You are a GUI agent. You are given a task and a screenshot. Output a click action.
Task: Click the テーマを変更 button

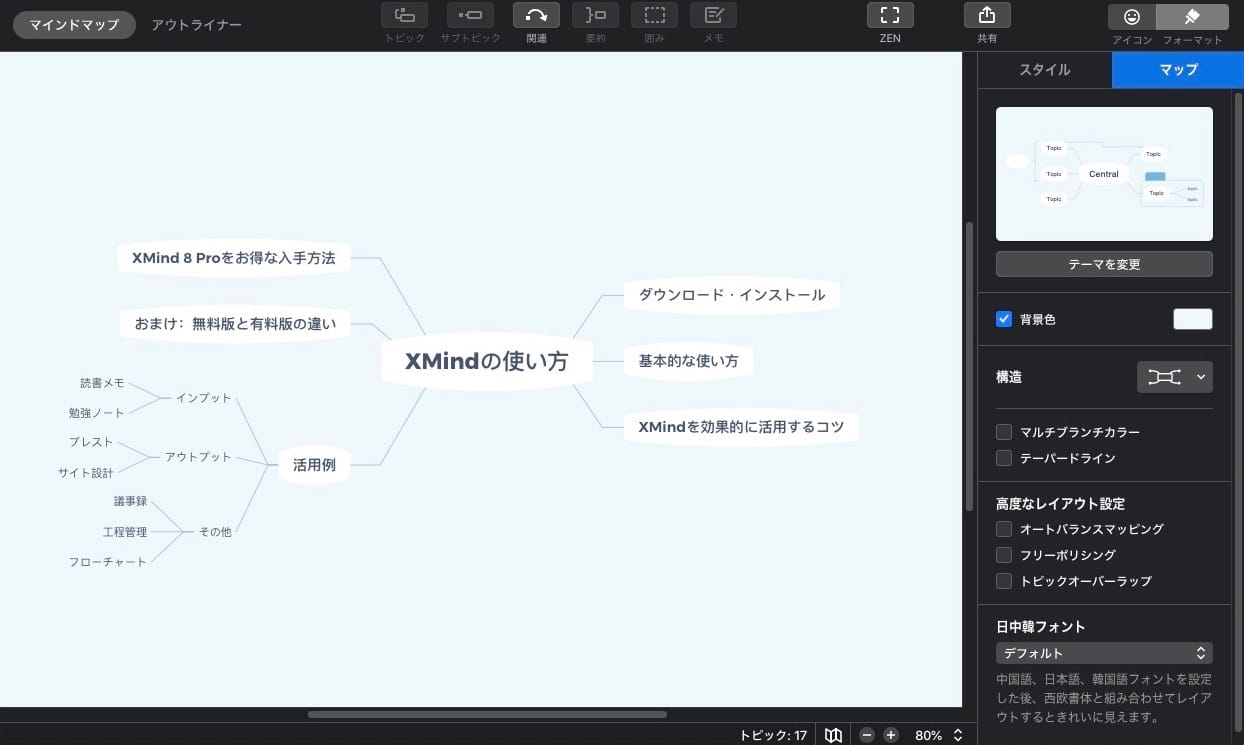tap(1104, 264)
